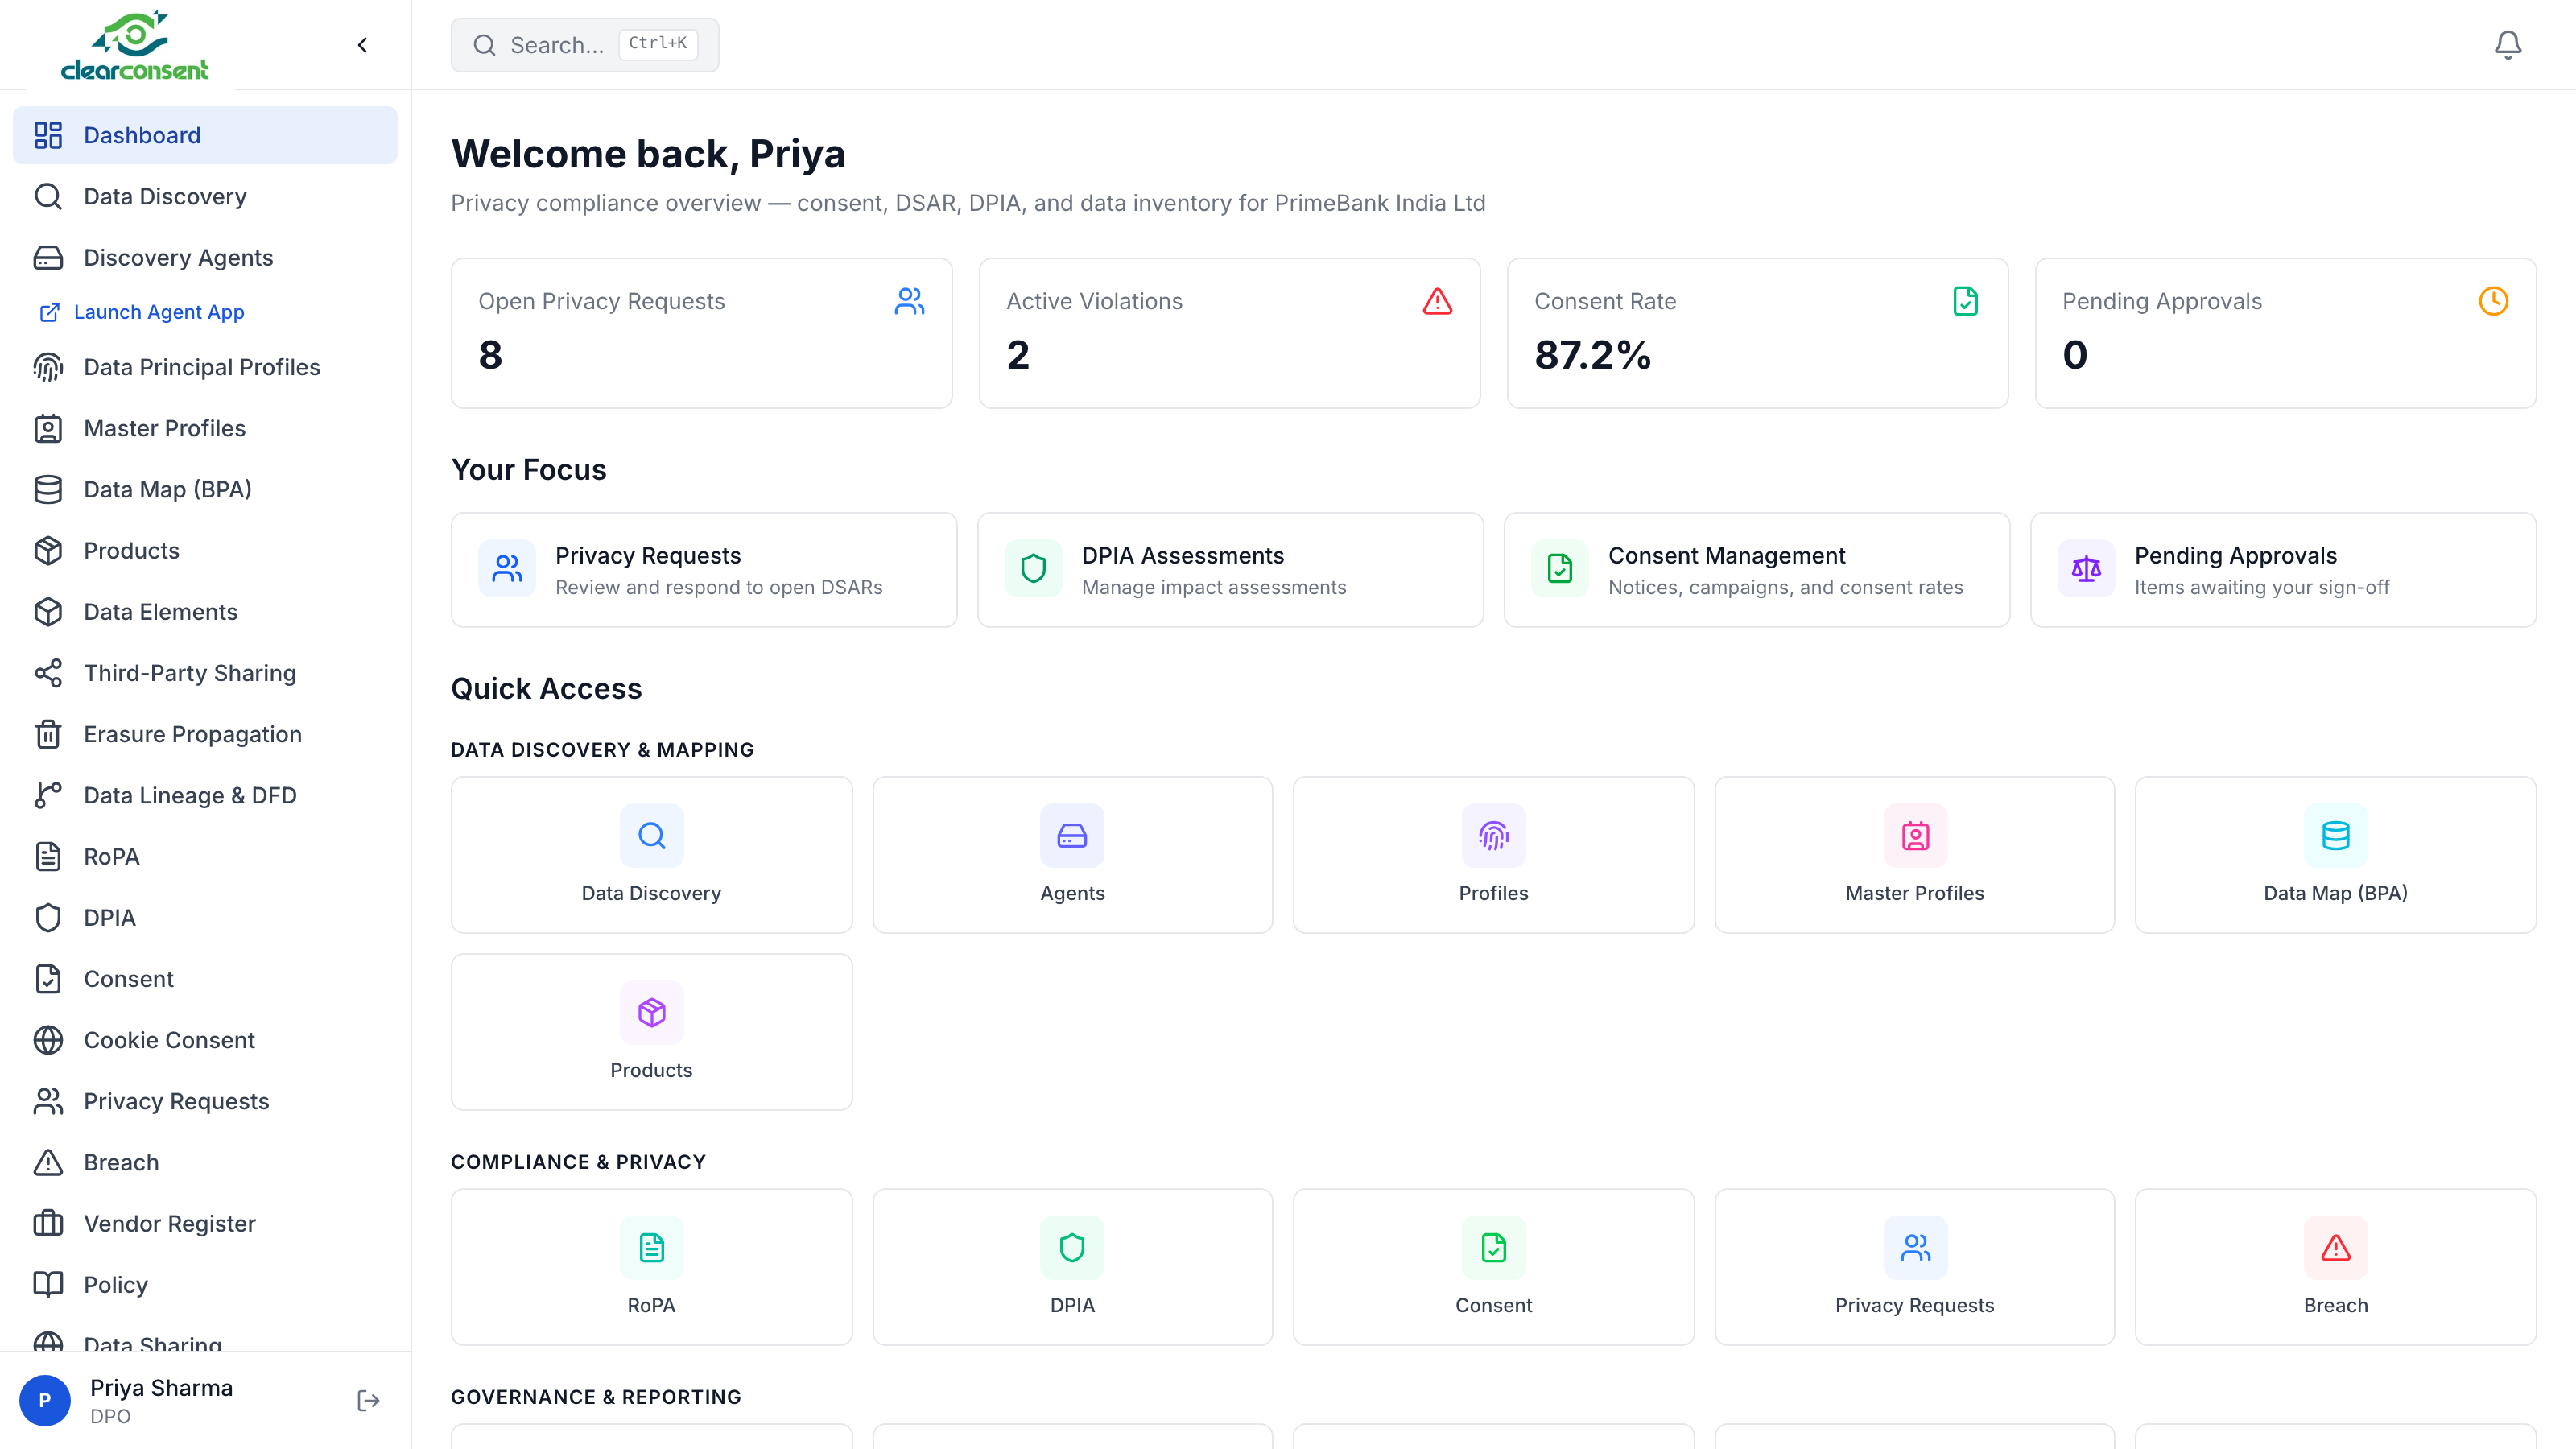This screenshot has height=1449, width=2576.
Task: Click the Erasure Propagation trash icon
Action: (48, 734)
